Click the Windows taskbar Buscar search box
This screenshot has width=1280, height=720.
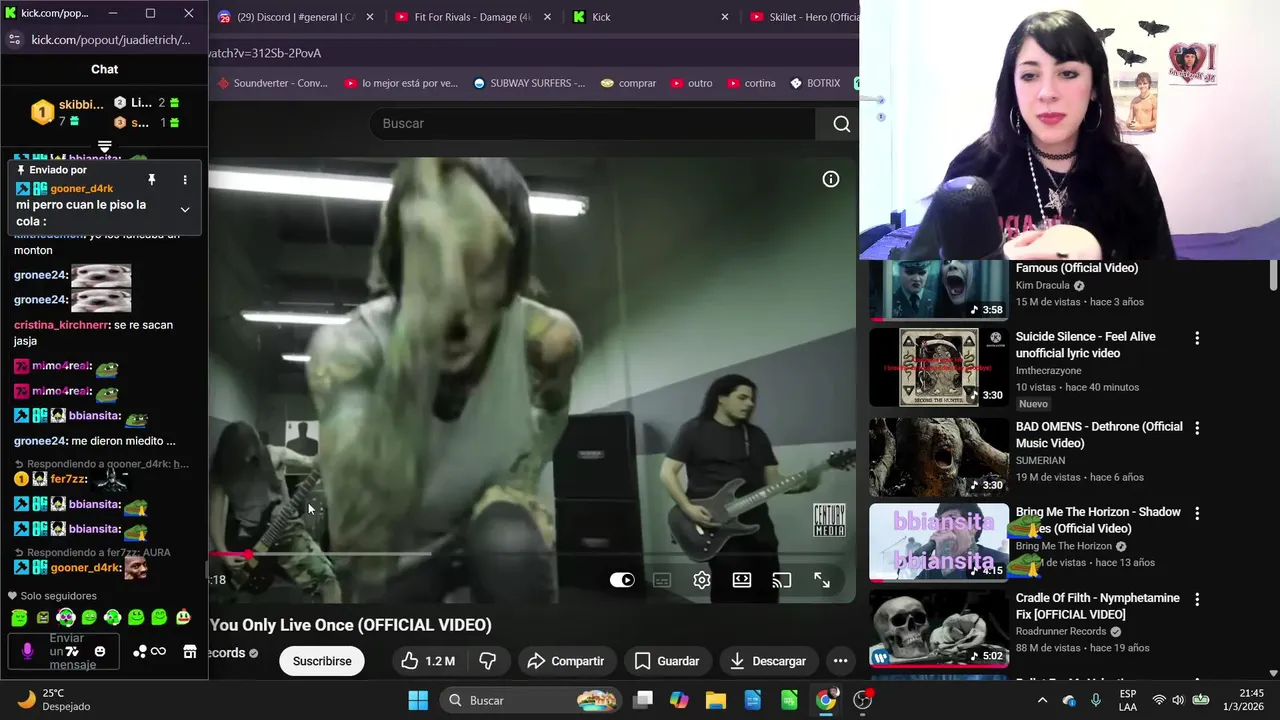pyautogui.click(x=531, y=700)
